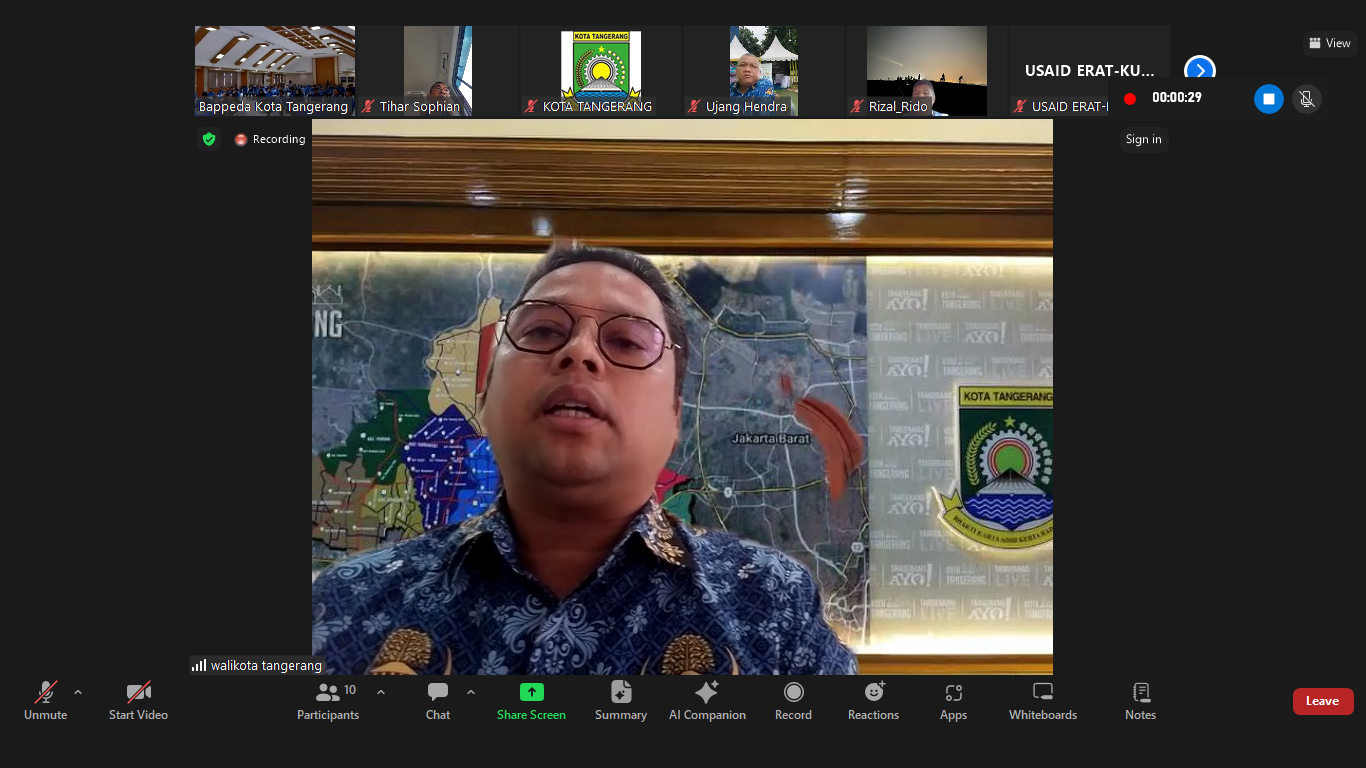Open the Reactions menu
Image resolution: width=1366 pixels, height=768 pixels.
pos(873,700)
